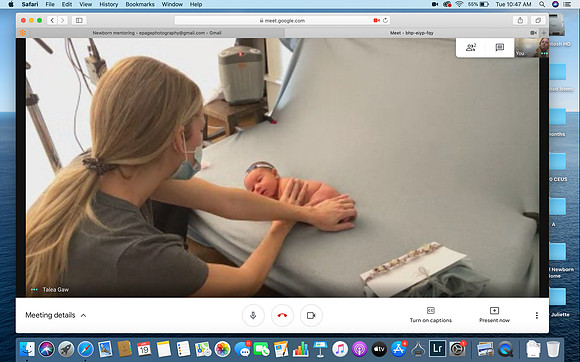Screen dimensions: 580x362
Task: Launch Siri from the Dock
Action: pyautogui.click(x=47, y=349)
